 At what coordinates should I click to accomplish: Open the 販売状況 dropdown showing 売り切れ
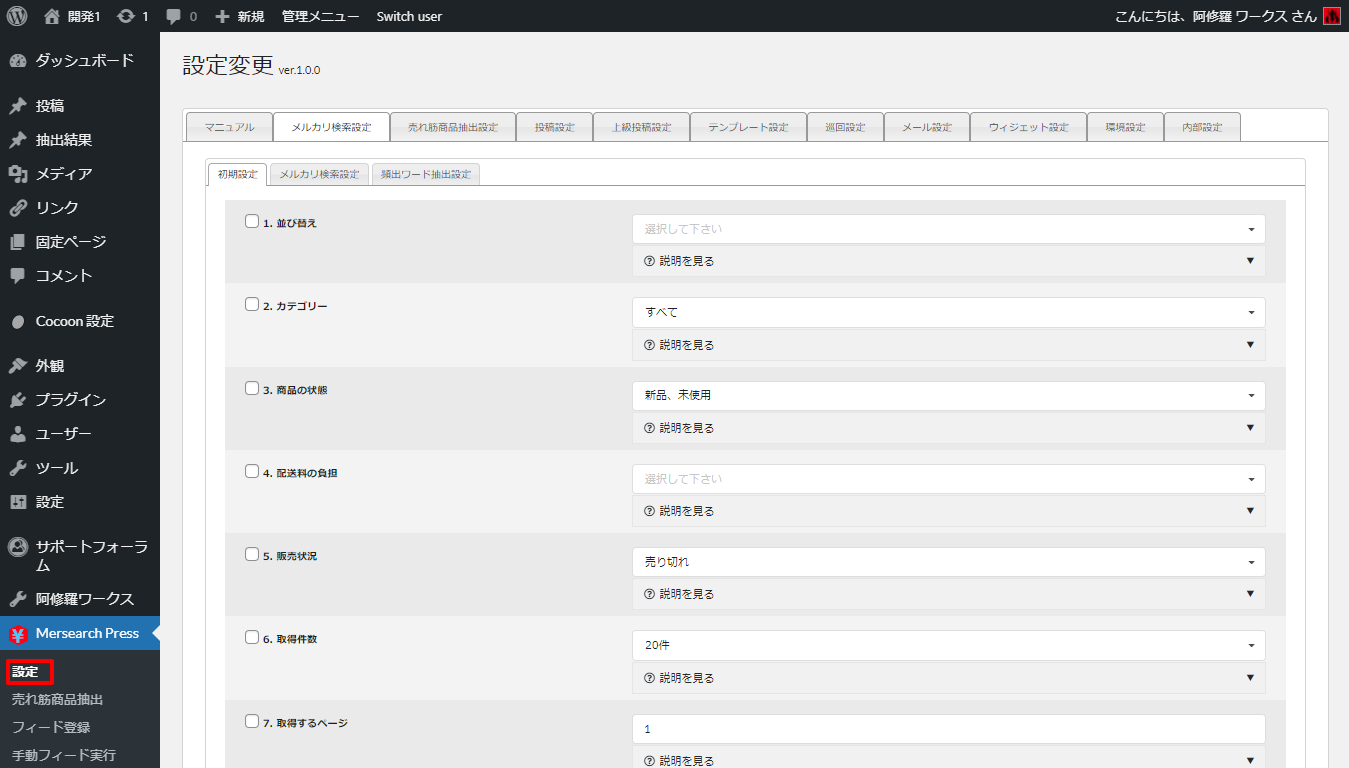[948, 562]
